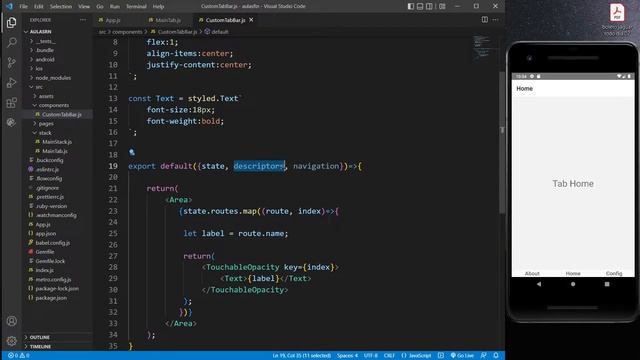640x360 pixels.
Task: Click Spaces: 4 indentation in status bar
Action: click(347, 356)
